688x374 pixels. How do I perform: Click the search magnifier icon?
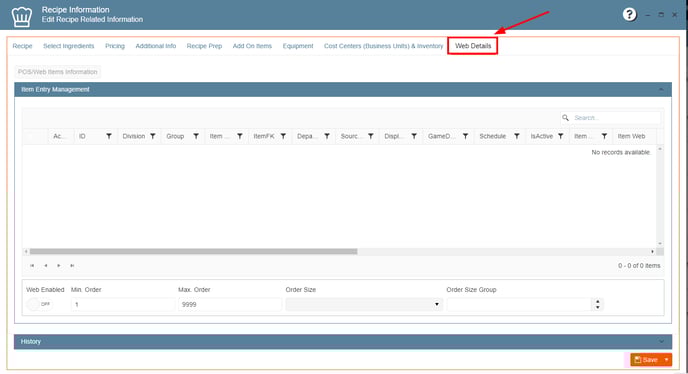(566, 118)
